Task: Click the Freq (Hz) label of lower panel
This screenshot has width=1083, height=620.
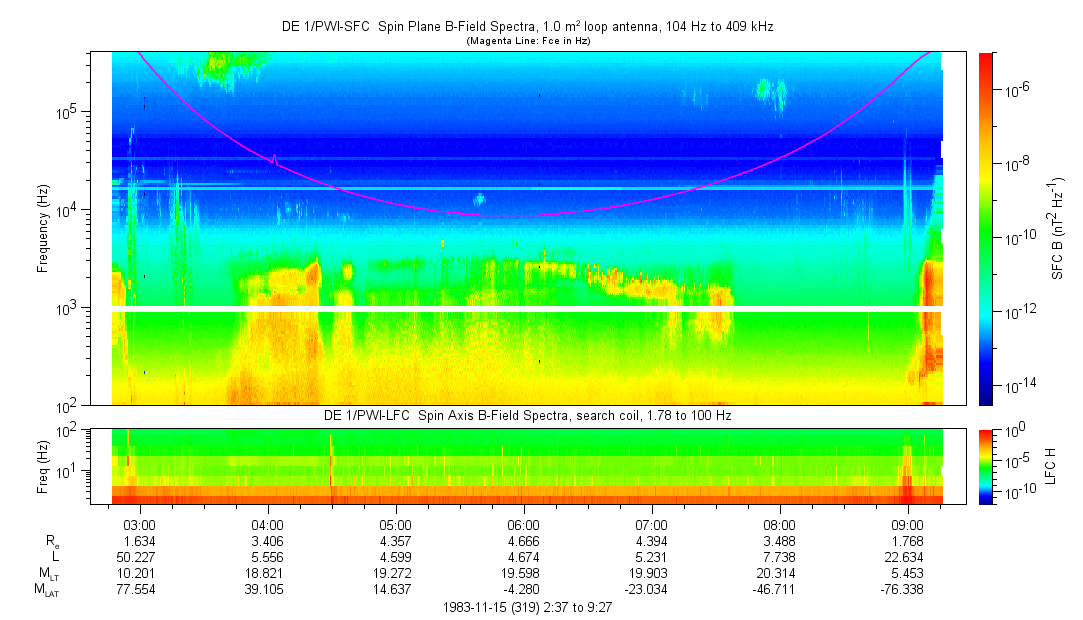Action: pos(43,466)
